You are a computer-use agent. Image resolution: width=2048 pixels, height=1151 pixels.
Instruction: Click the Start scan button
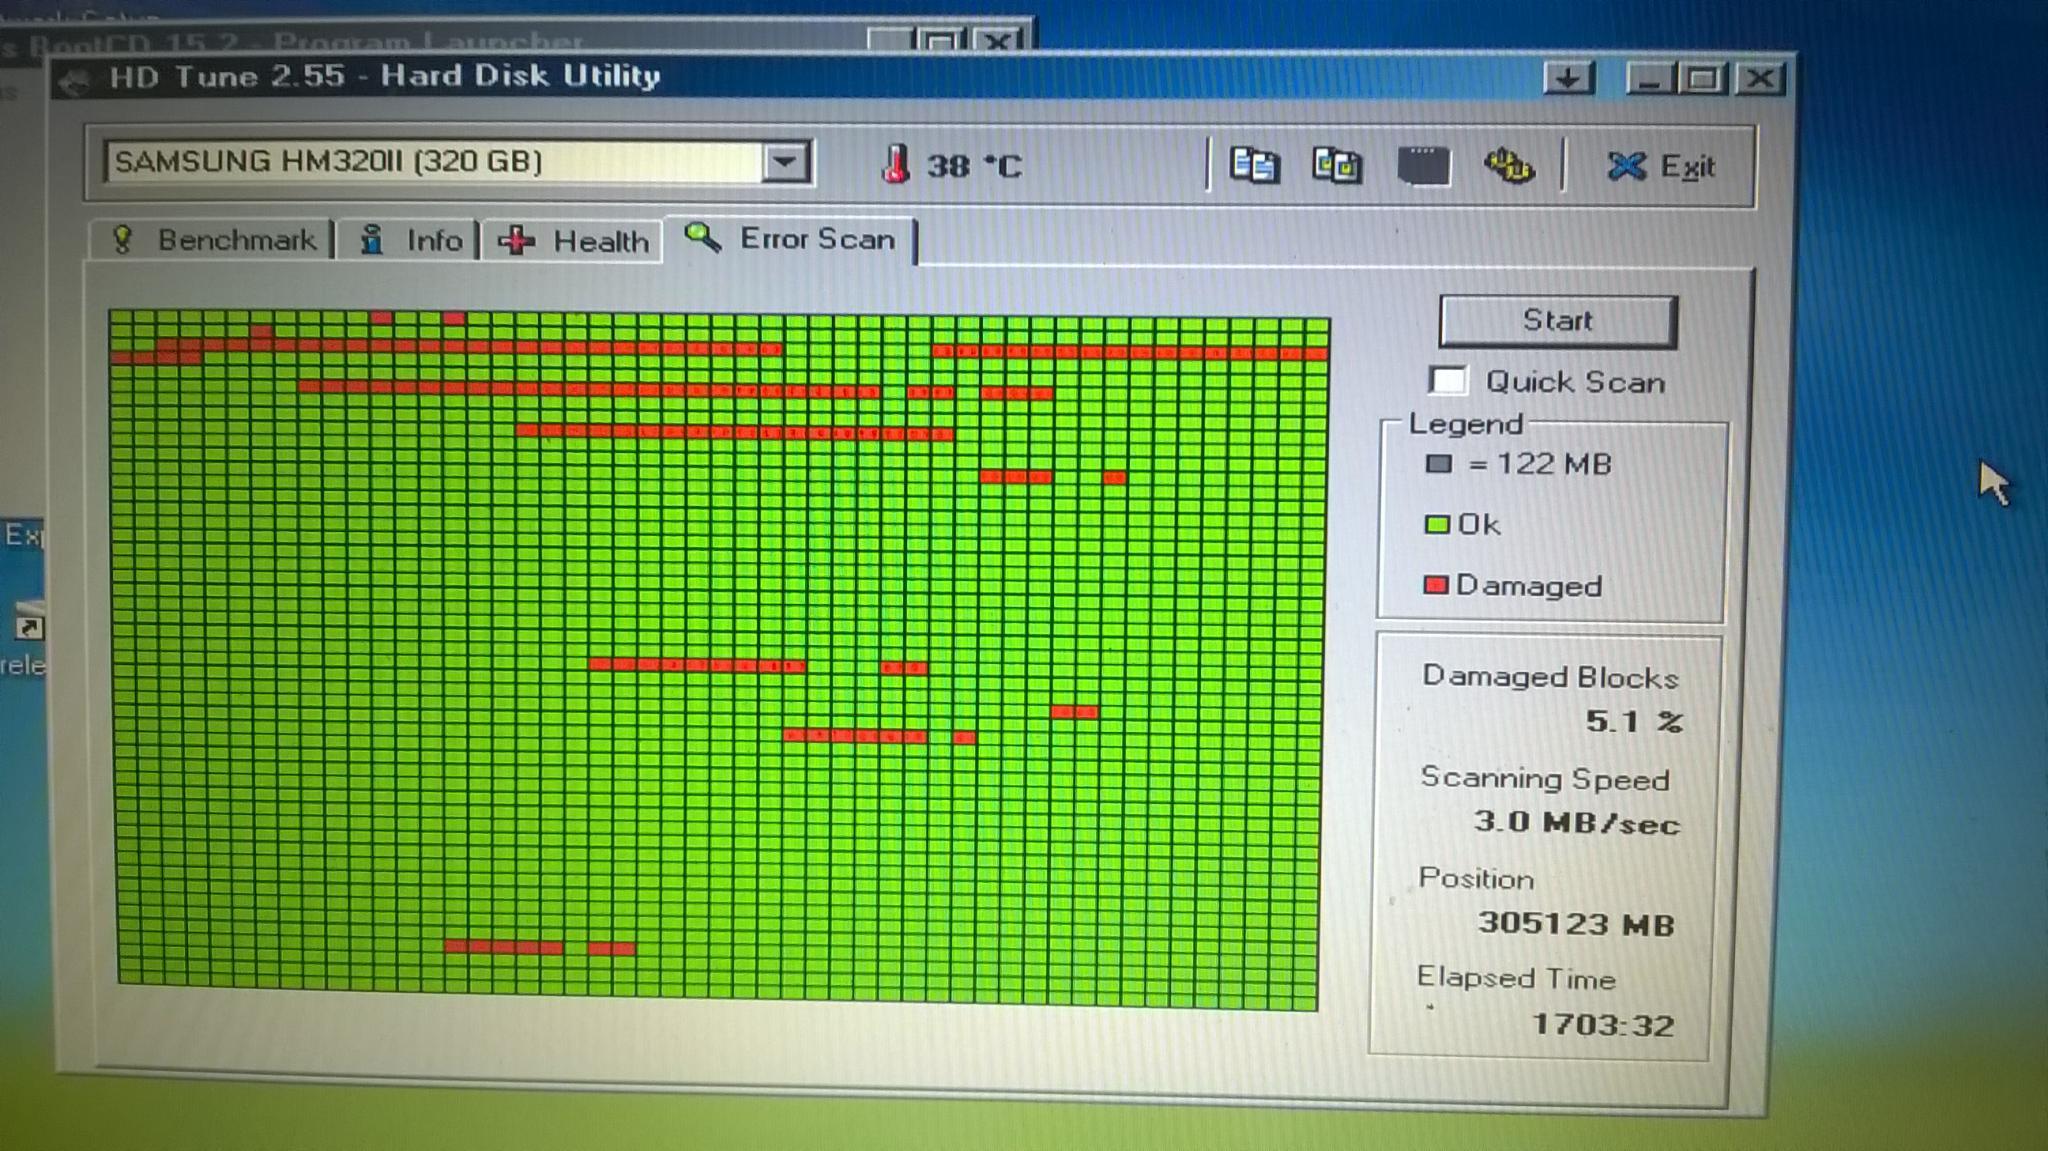point(1558,321)
